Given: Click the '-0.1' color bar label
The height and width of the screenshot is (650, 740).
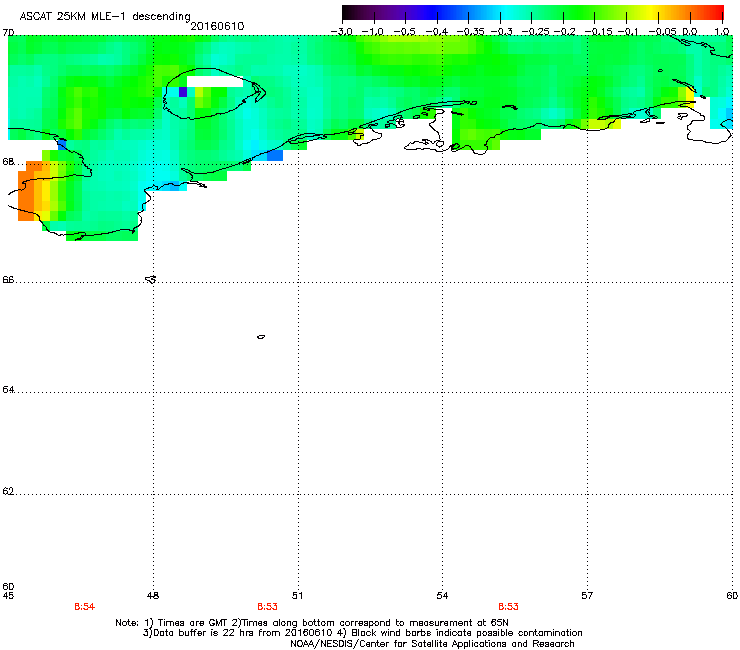Looking at the screenshot, I should coord(628,32).
